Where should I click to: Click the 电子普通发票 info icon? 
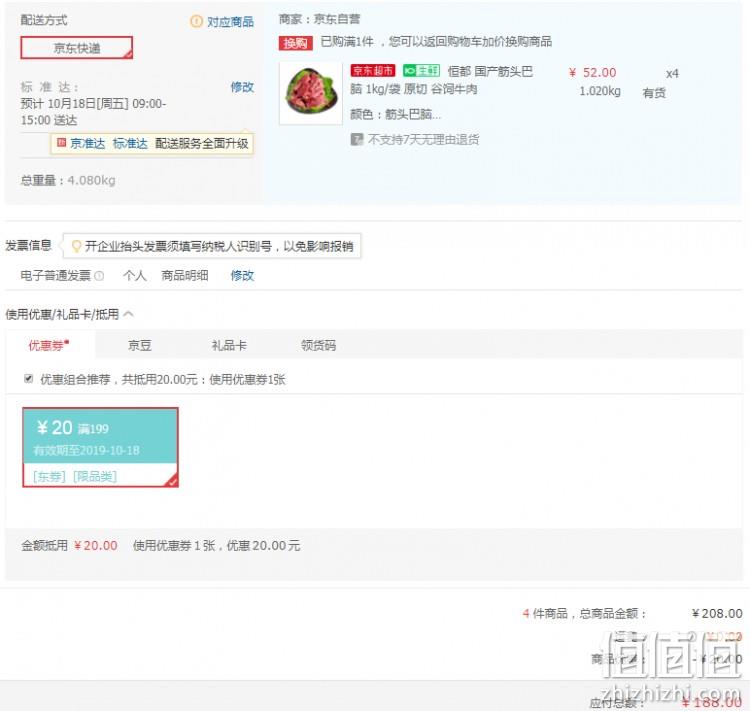99,276
